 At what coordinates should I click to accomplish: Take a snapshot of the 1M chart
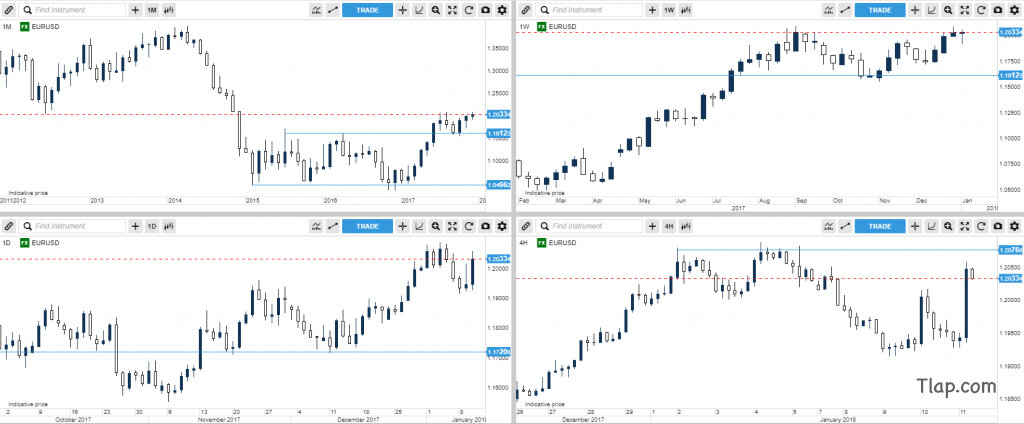pyautogui.click(x=485, y=10)
